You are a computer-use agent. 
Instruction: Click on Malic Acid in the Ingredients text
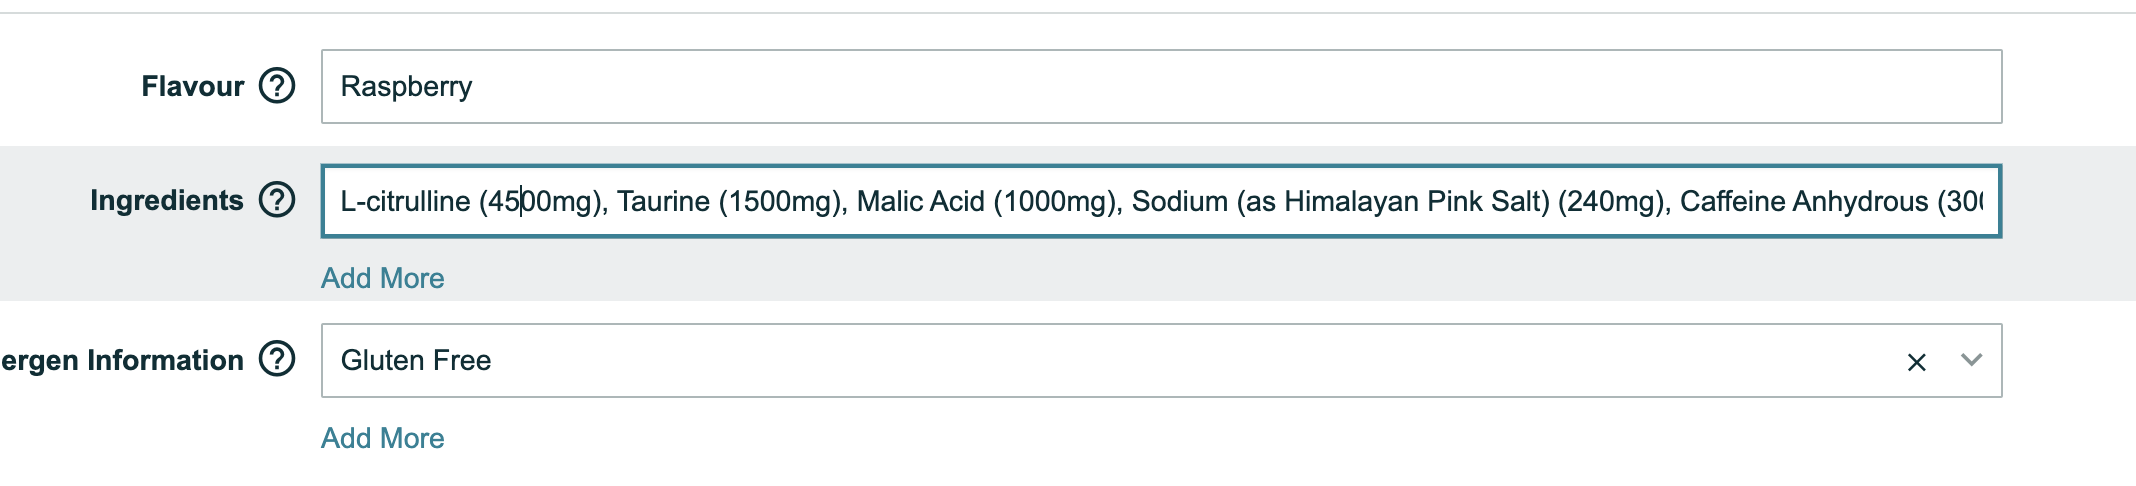click(x=920, y=201)
